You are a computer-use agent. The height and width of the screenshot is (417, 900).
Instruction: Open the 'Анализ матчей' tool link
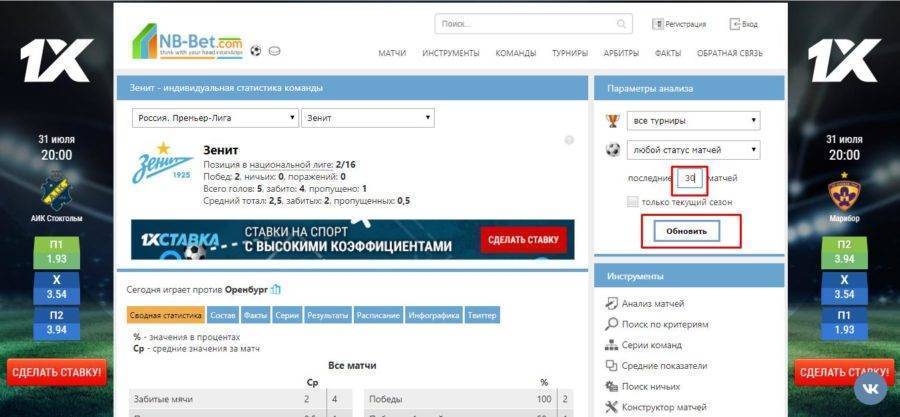[652, 304]
